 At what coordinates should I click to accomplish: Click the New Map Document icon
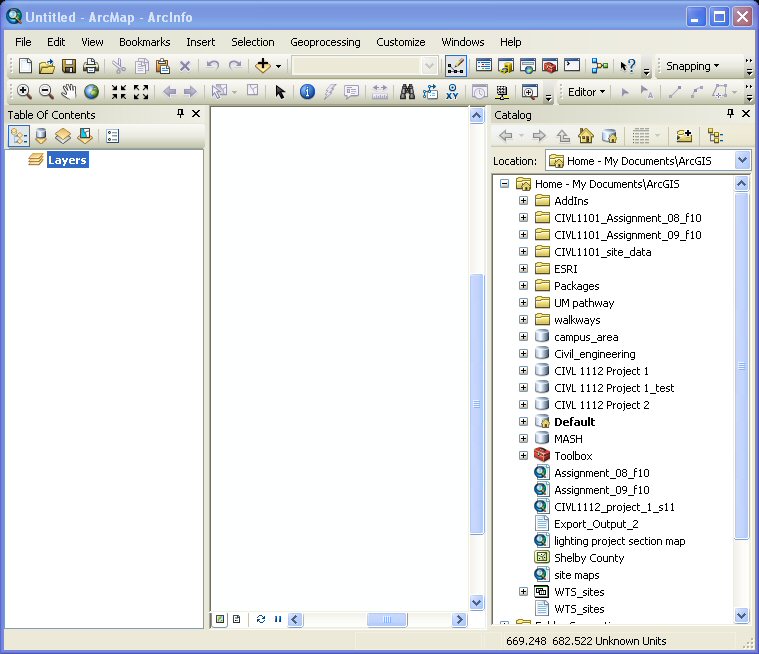tap(25, 66)
